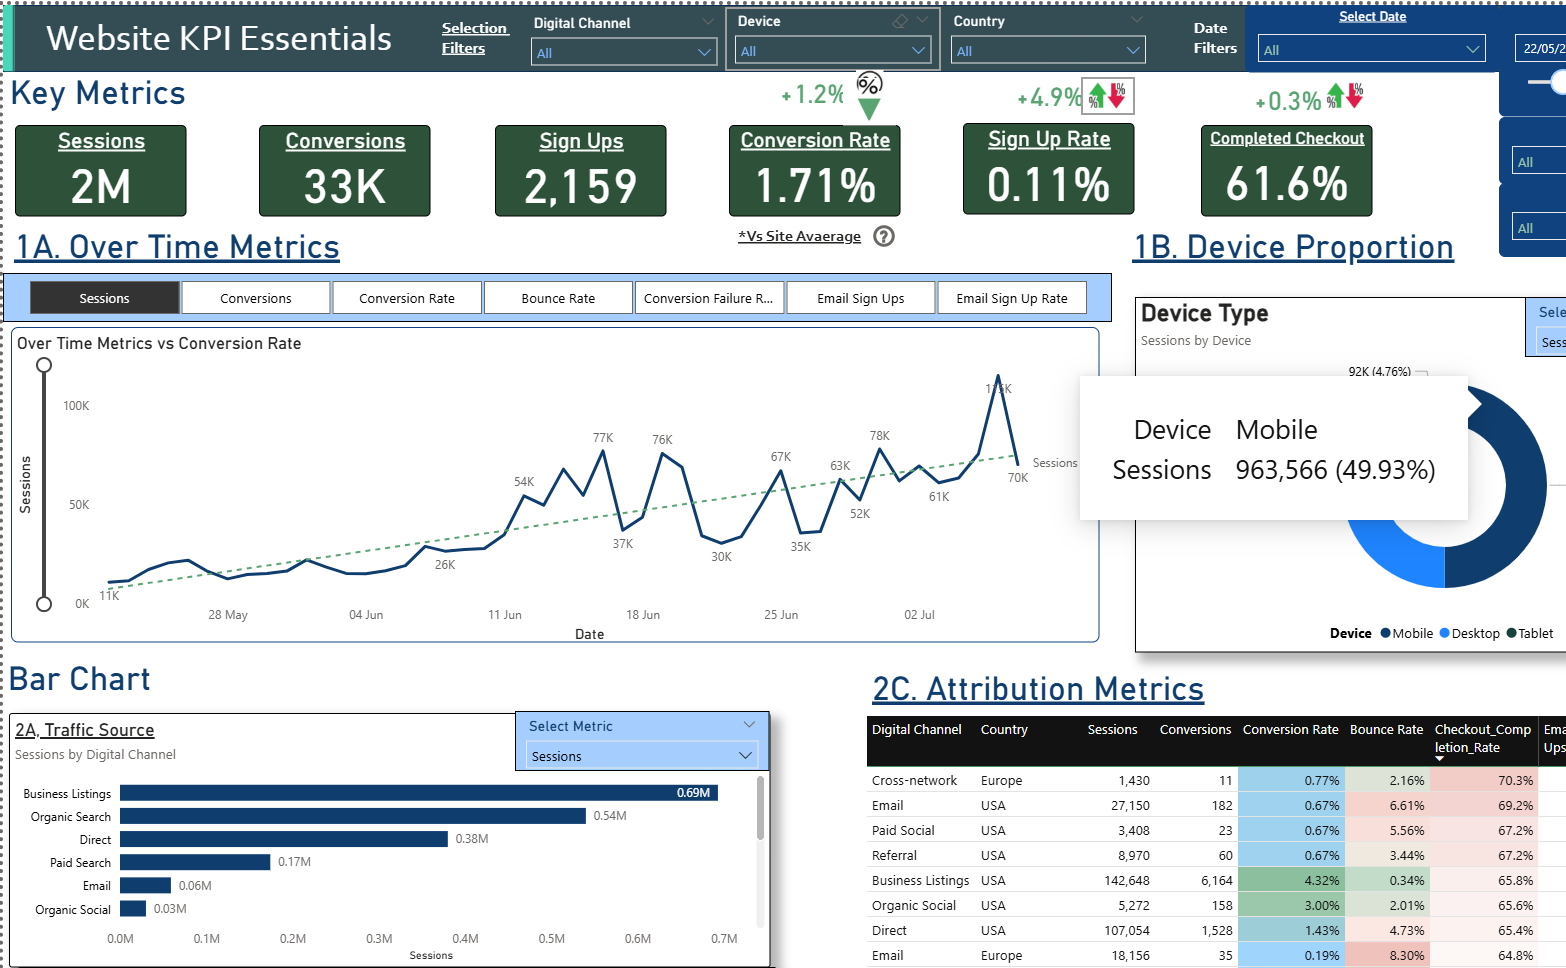Click the Sign Up Rate up/down arrows icon
The image size is (1566, 968).
click(1107, 96)
